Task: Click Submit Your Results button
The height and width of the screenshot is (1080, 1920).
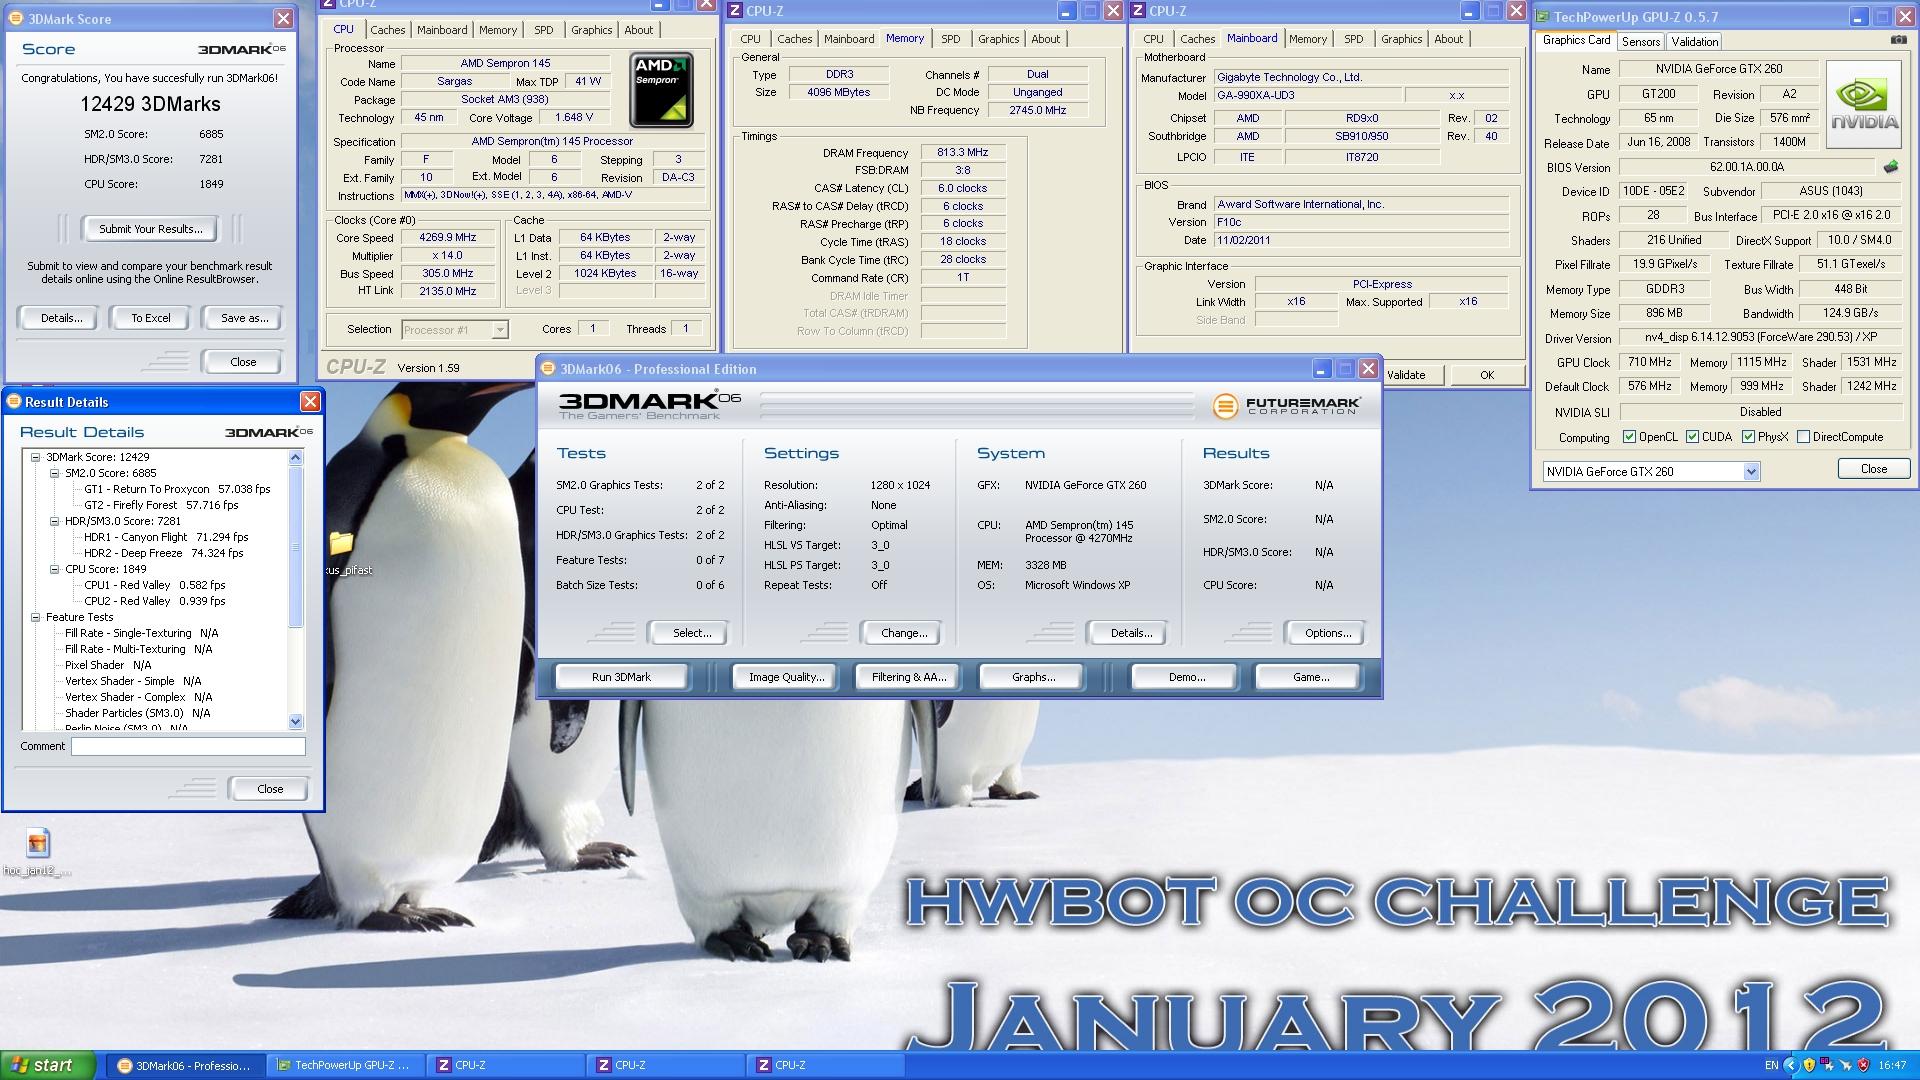Action: click(x=150, y=229)
